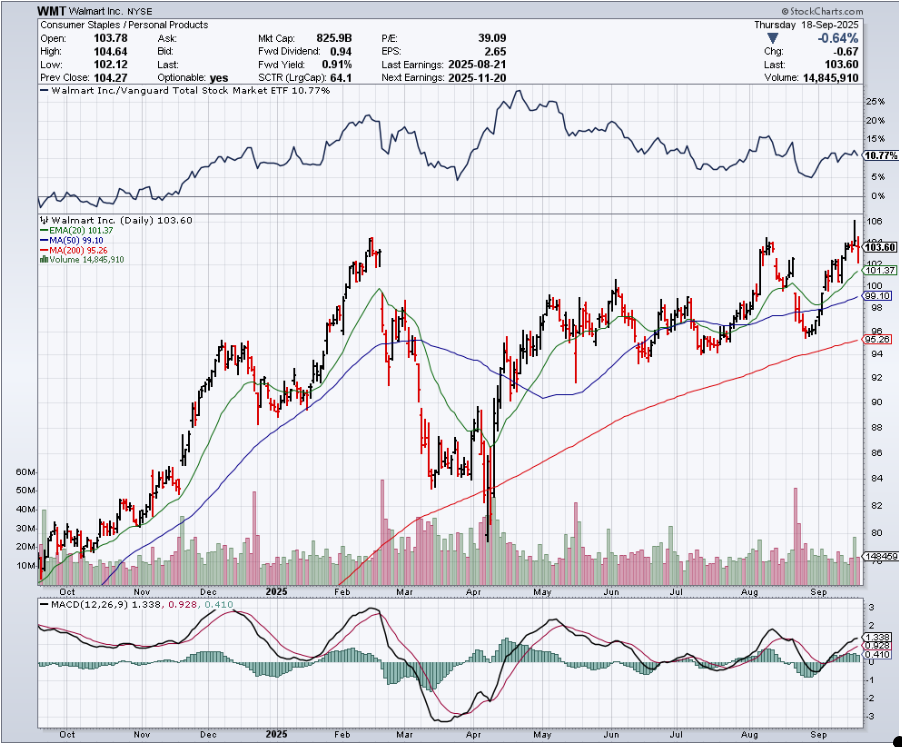Click the 2025 year label under the volume bars

click(x=277, y=592)
